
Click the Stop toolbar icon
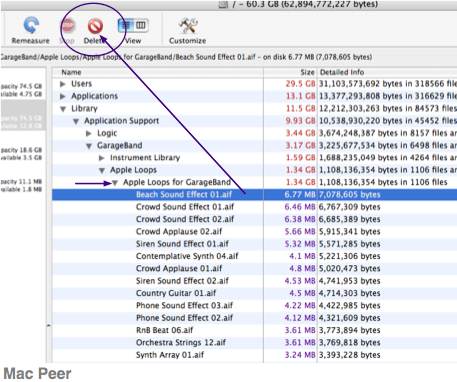tap(68, 26)
